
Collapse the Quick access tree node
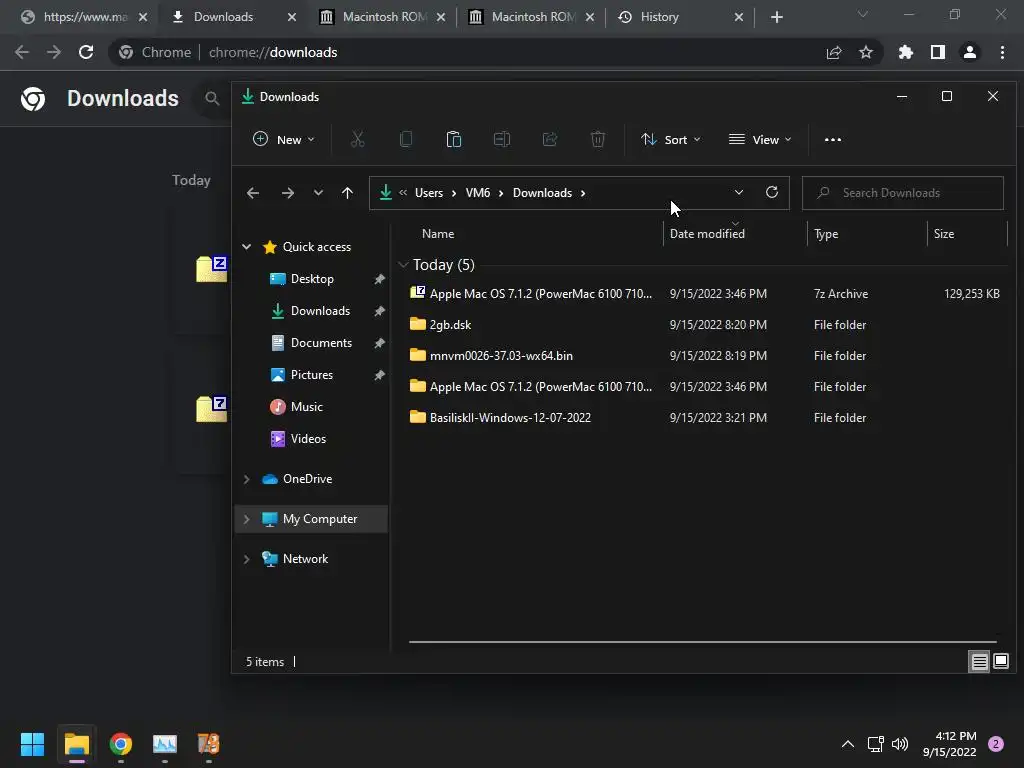(246, 247)
